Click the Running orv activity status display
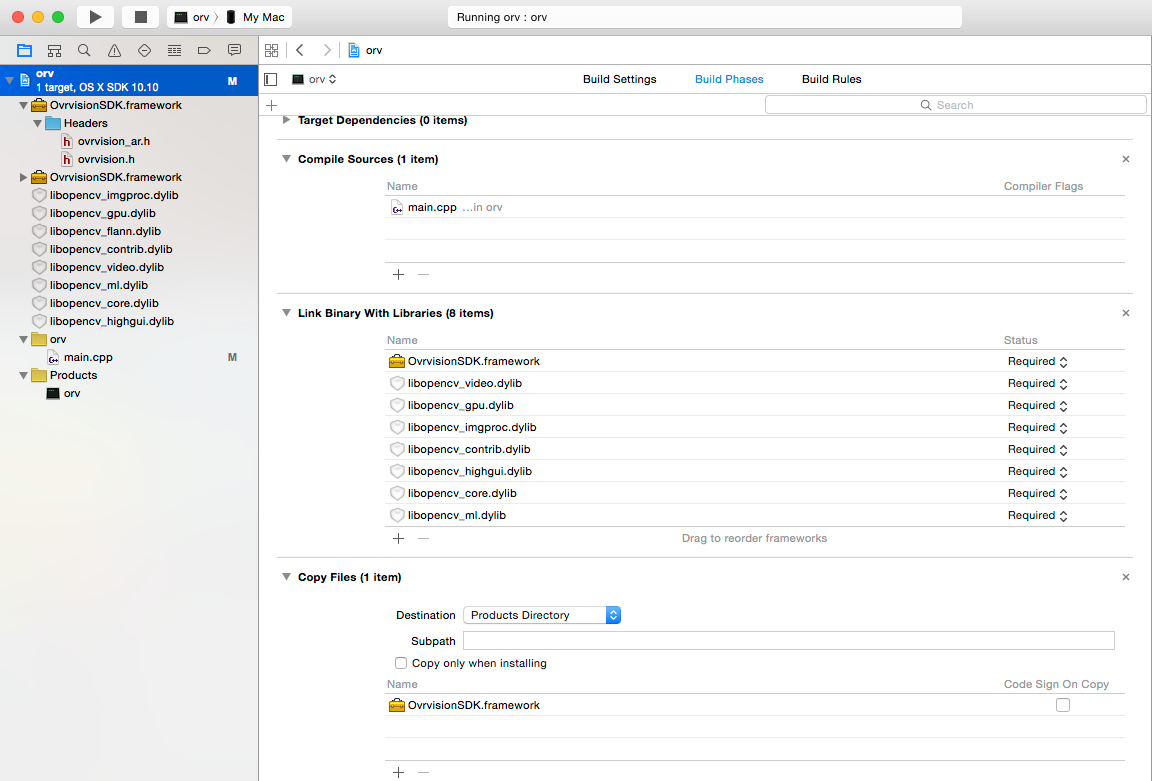Image resolution: width=1152 pixels, height=781 pixels. (x=705, y=17)
